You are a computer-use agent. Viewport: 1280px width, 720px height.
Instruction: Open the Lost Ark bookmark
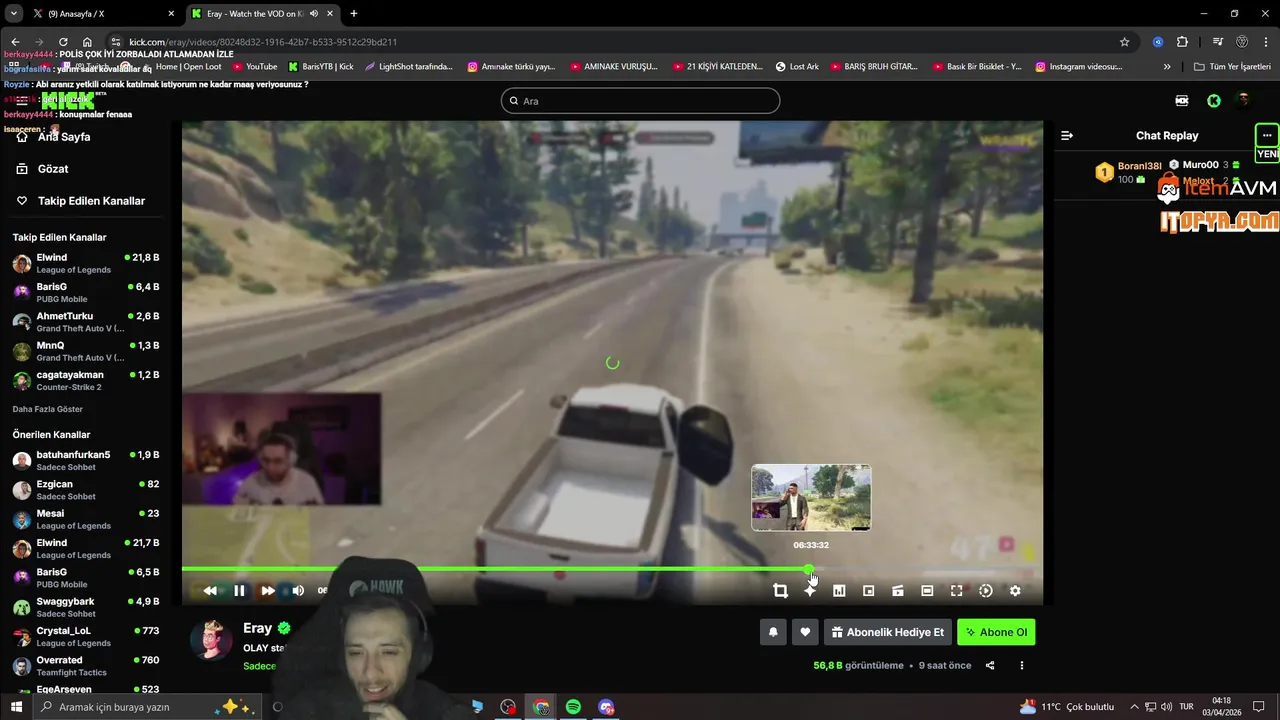(x=796, y=67)
